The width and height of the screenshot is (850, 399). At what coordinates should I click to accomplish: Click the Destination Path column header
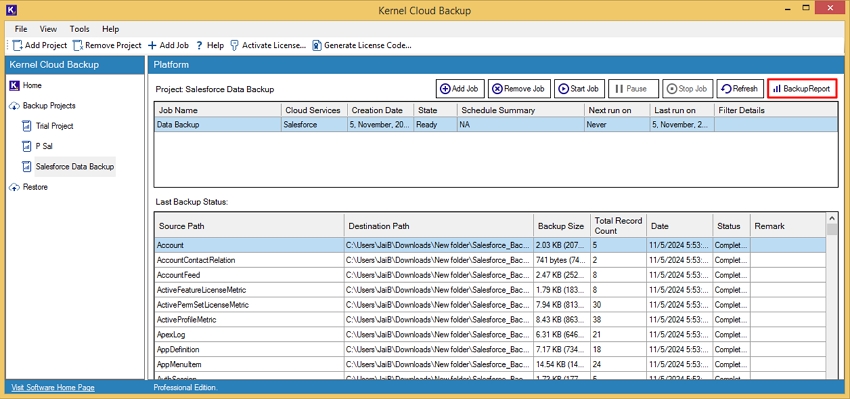(439, 226)
